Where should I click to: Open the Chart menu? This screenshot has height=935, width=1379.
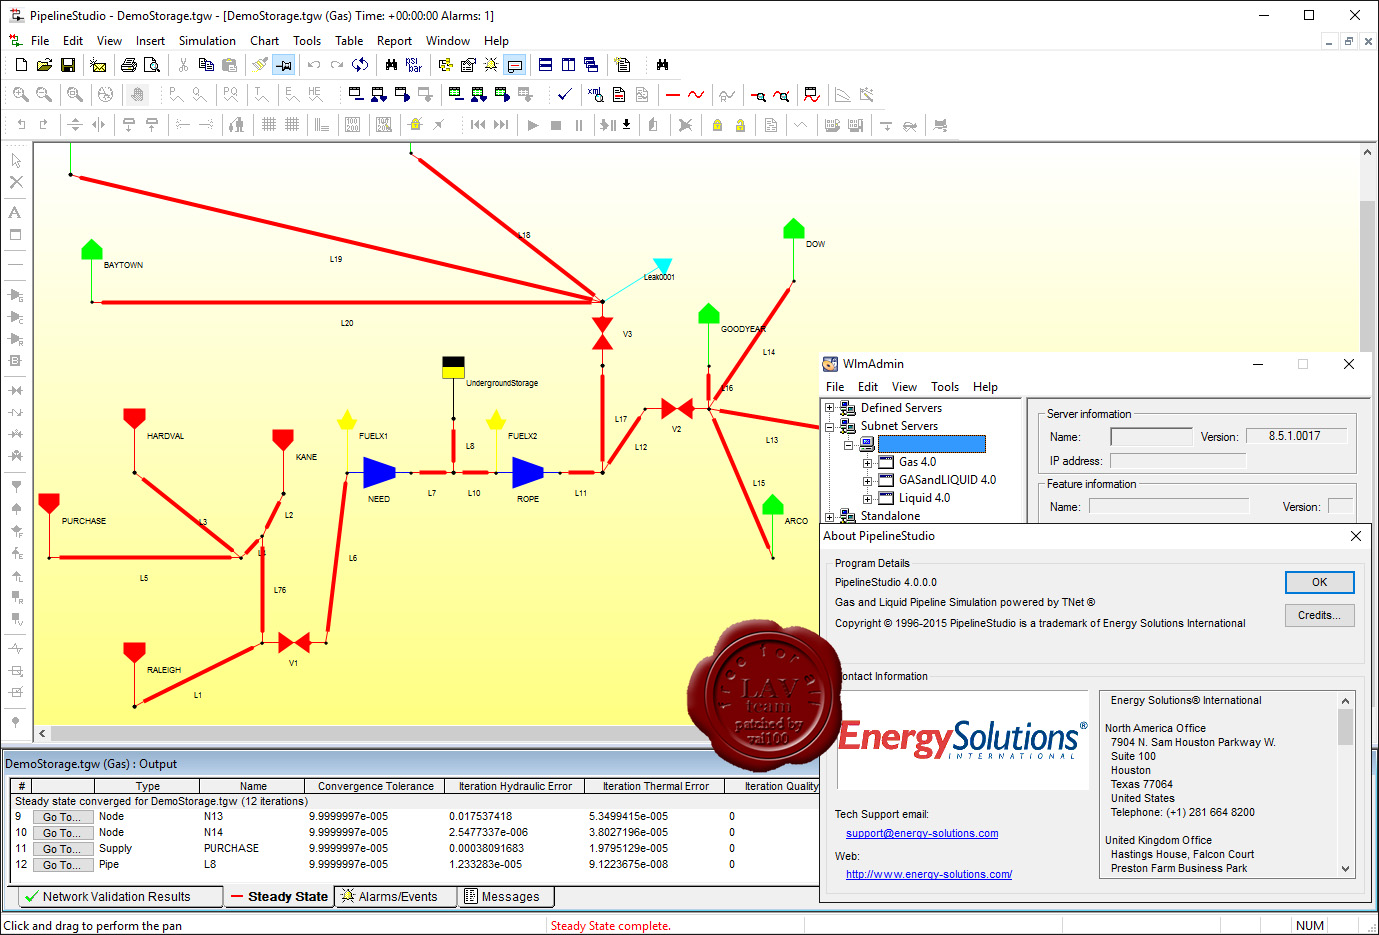(264, 41)
